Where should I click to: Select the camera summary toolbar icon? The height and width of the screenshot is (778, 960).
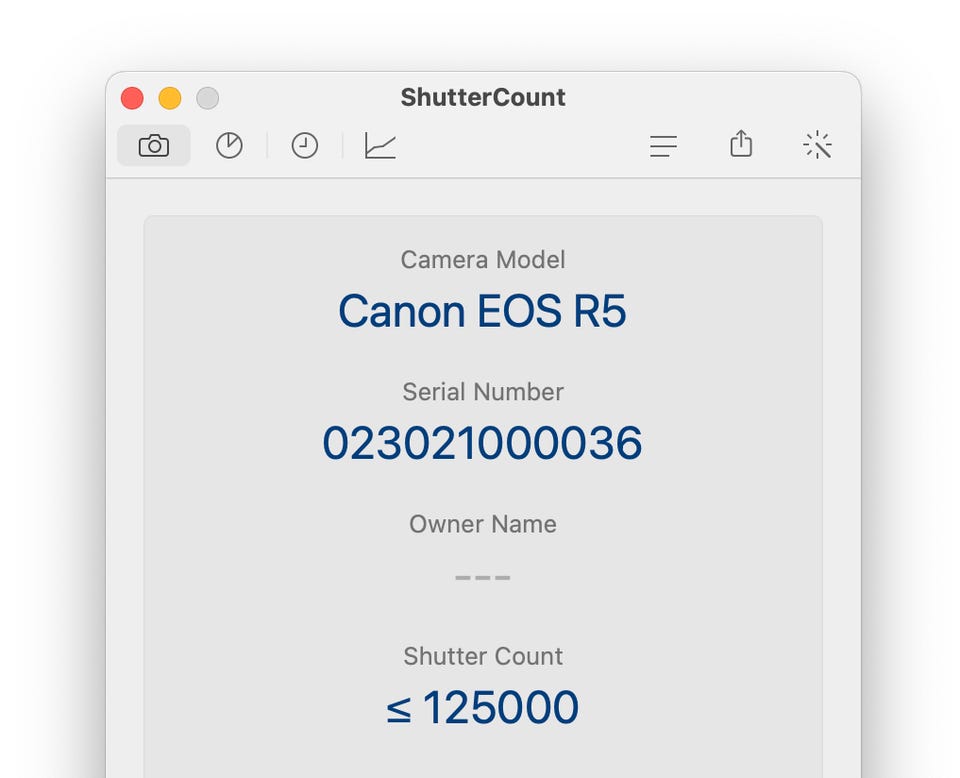point(154,146)
